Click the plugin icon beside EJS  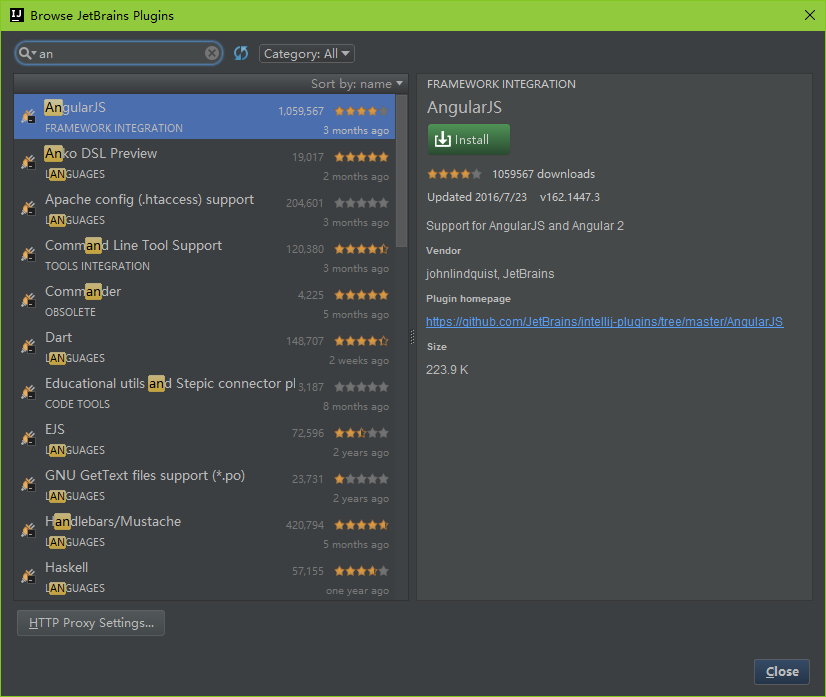coord(28,438)
